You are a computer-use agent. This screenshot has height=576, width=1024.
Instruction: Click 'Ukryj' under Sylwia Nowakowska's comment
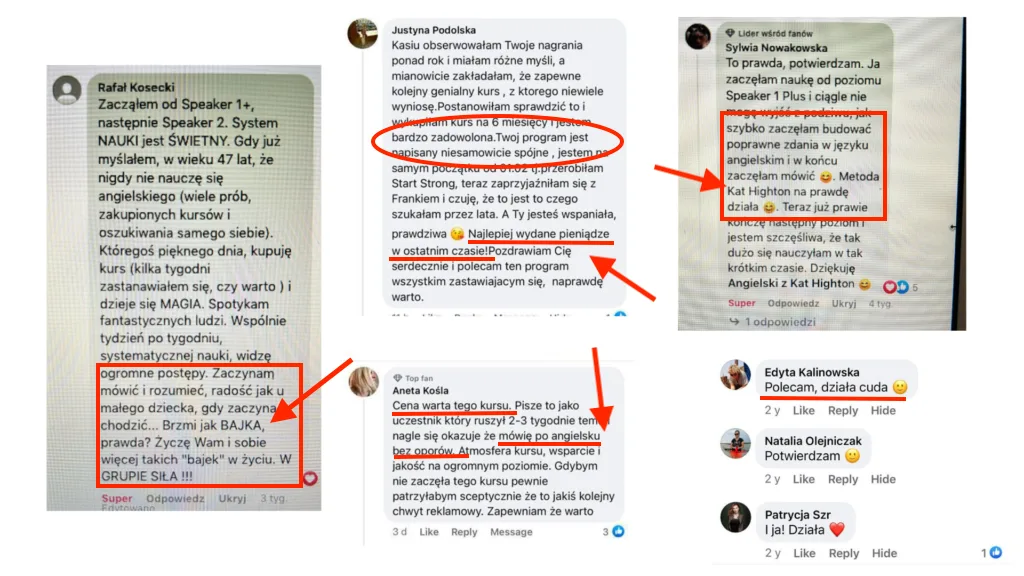click(x=844, y=303)
